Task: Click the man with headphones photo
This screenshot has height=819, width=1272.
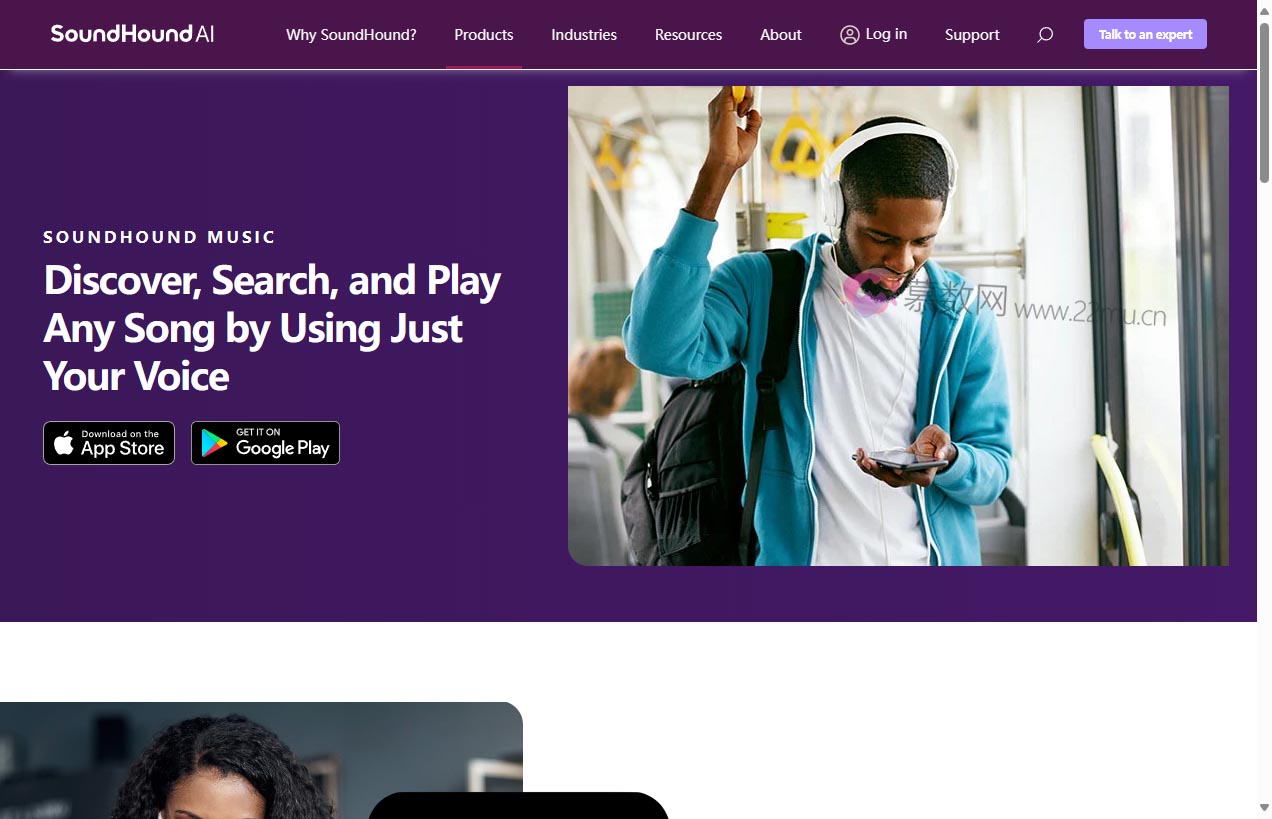Action: tap(898, 326)
